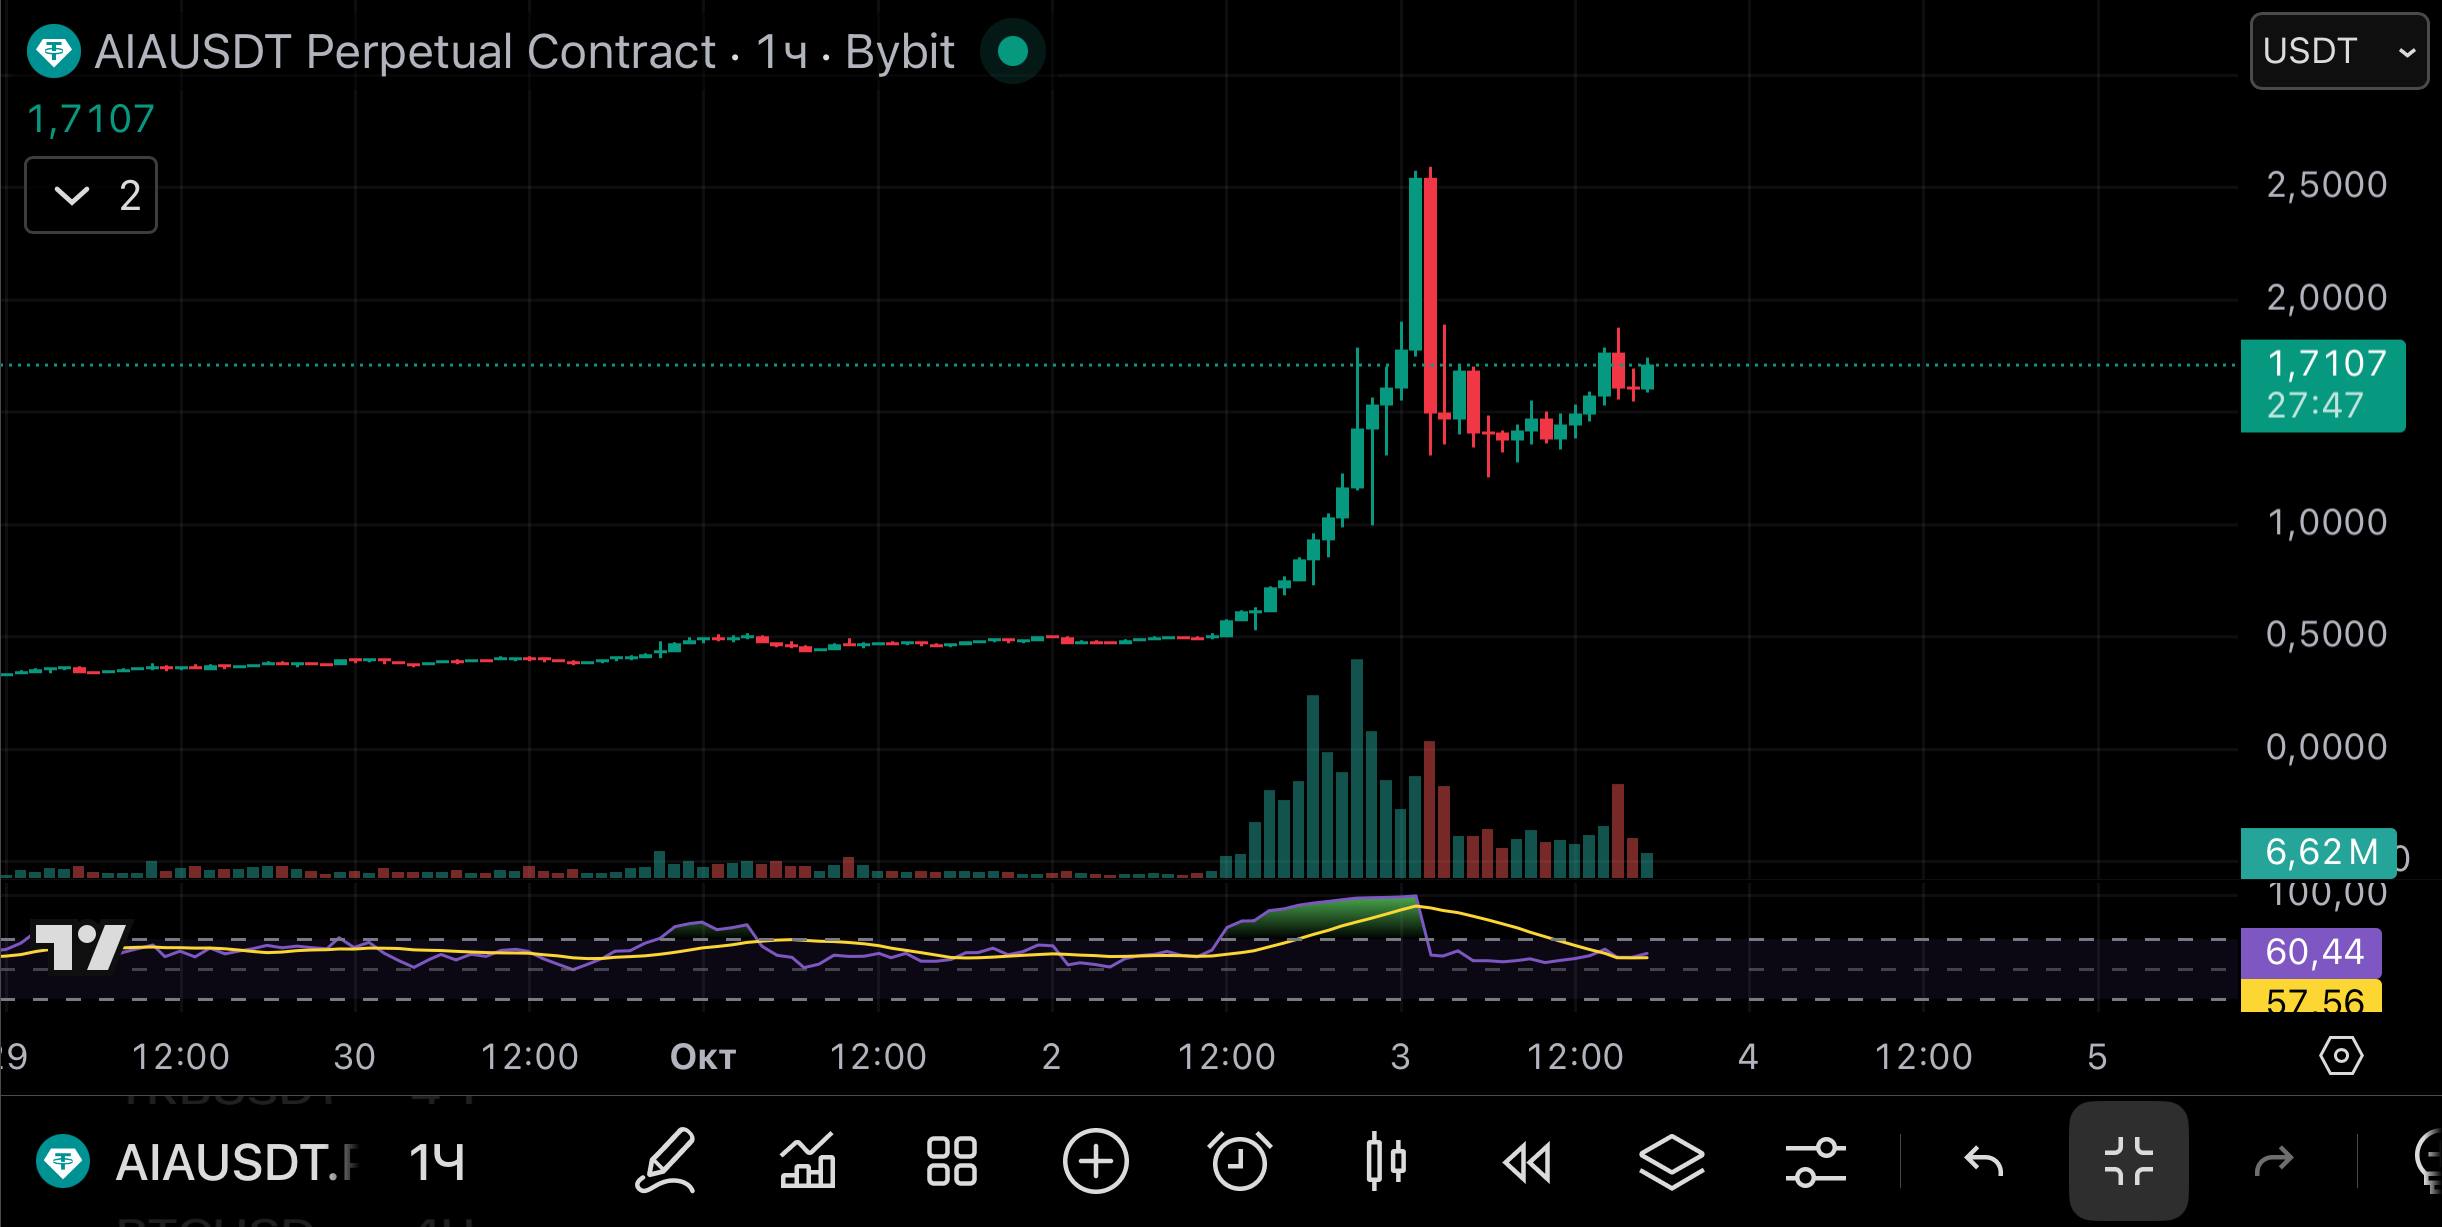This screenshot has width=2442, height=1227.
Task: Exit fullscreen using the collapse button
Action: (2128, 1162)
